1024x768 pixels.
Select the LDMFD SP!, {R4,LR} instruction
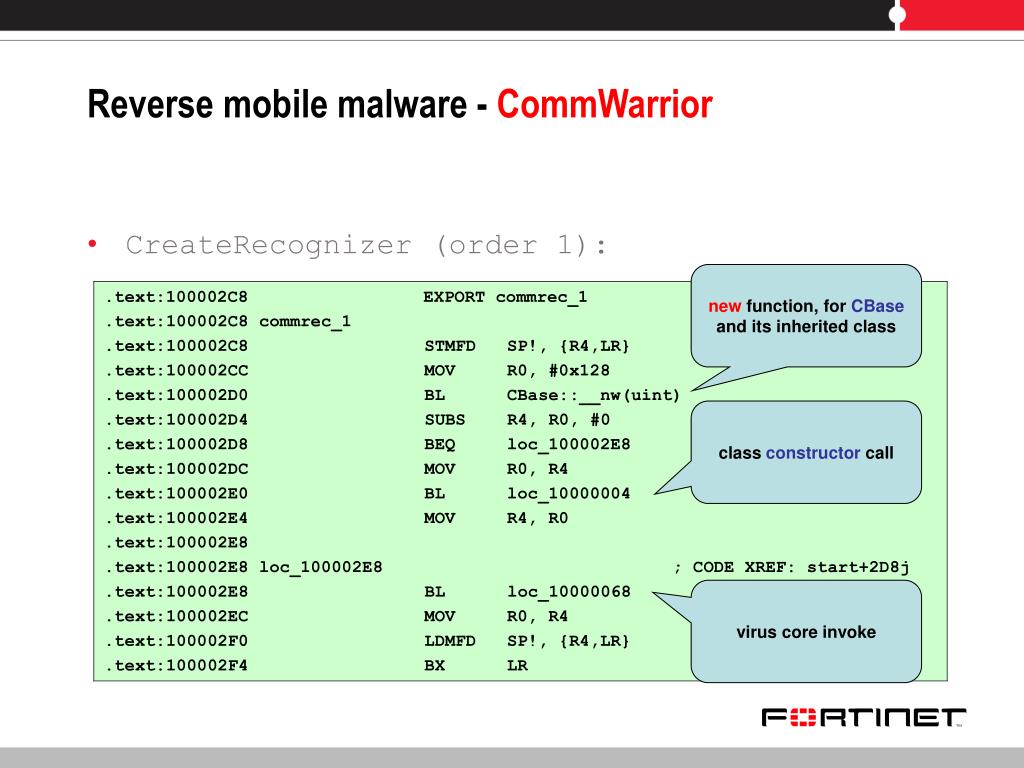(526, 641)
